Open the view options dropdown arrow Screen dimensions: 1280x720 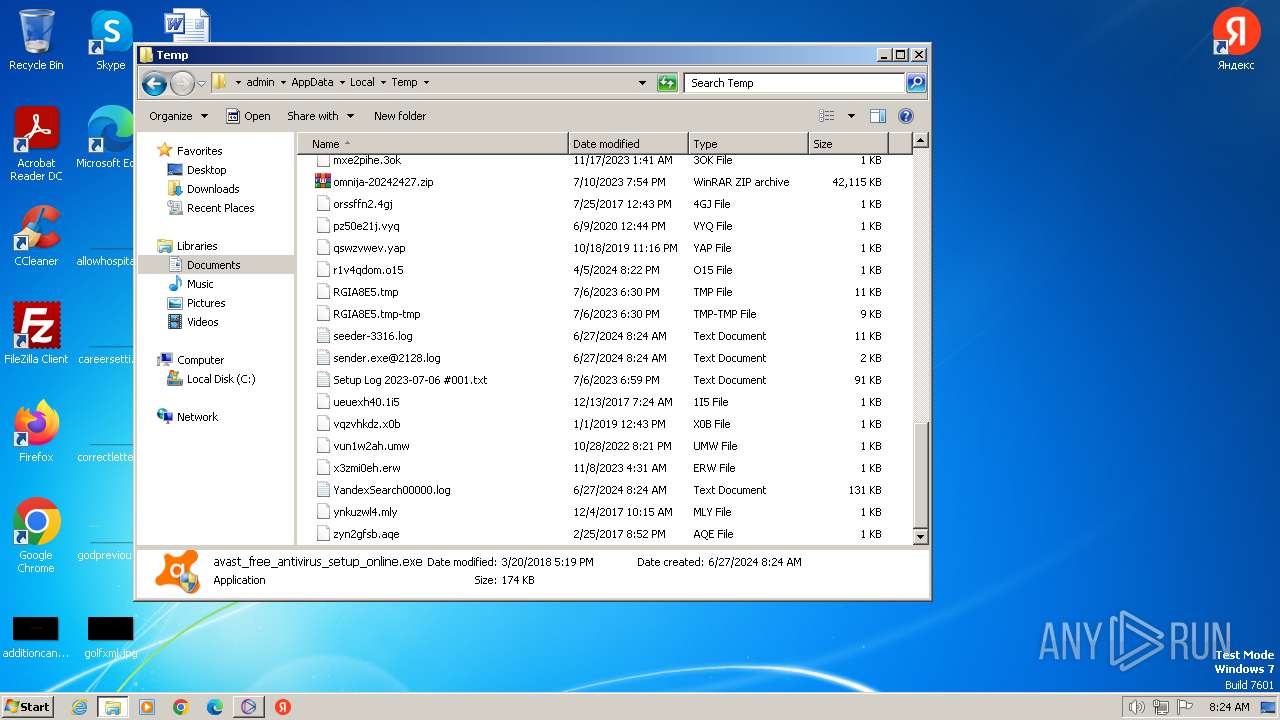click(851, 116)
